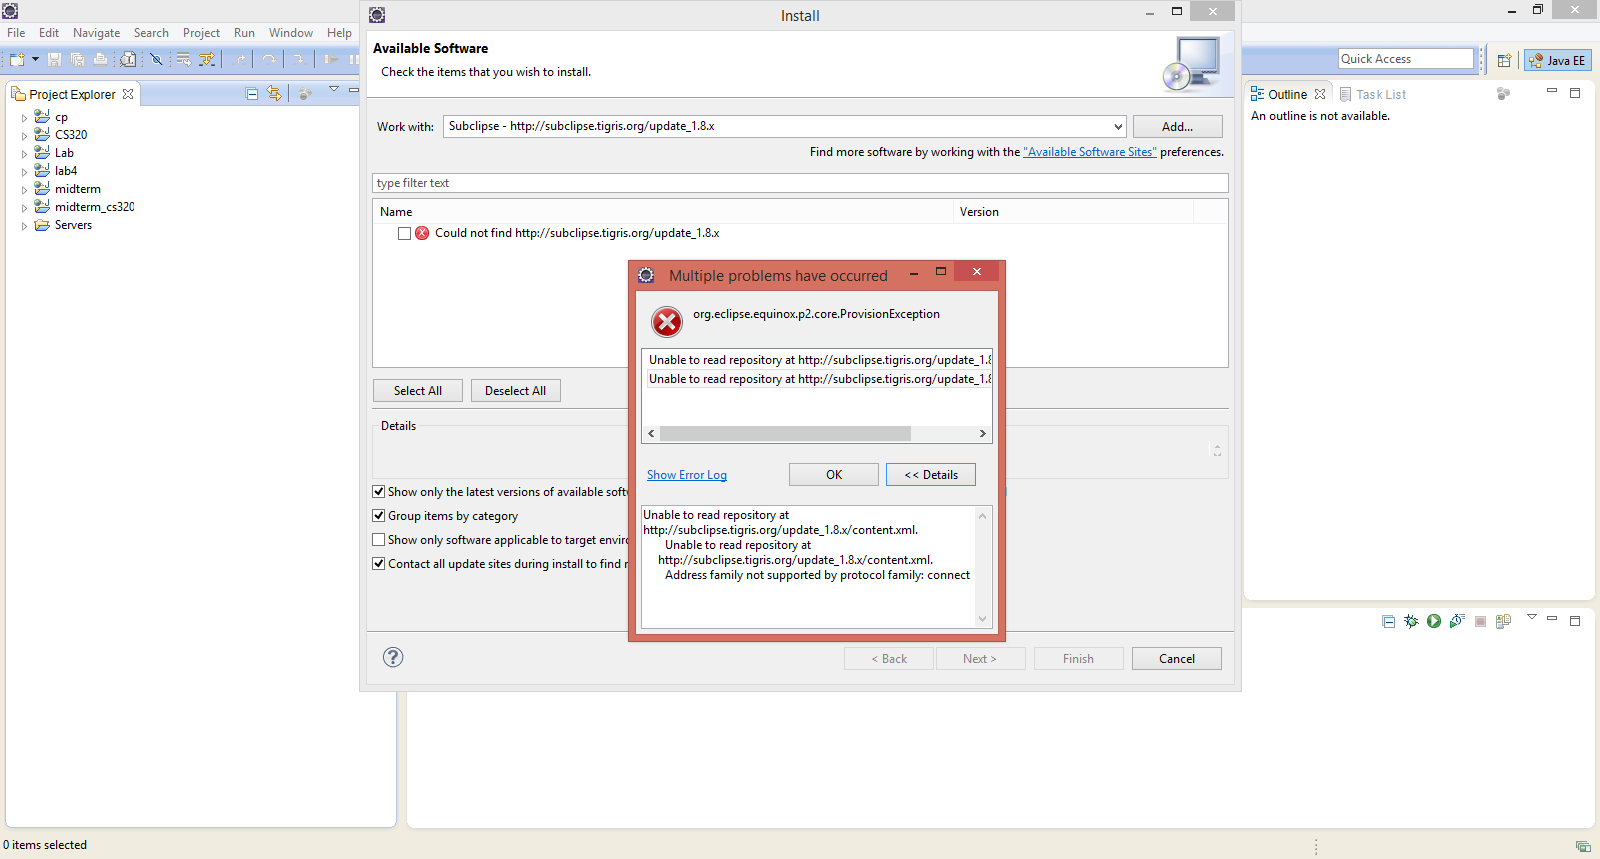1600x859 pixels.
Task: Uncheck Group items by category
Action: [379, 516]
